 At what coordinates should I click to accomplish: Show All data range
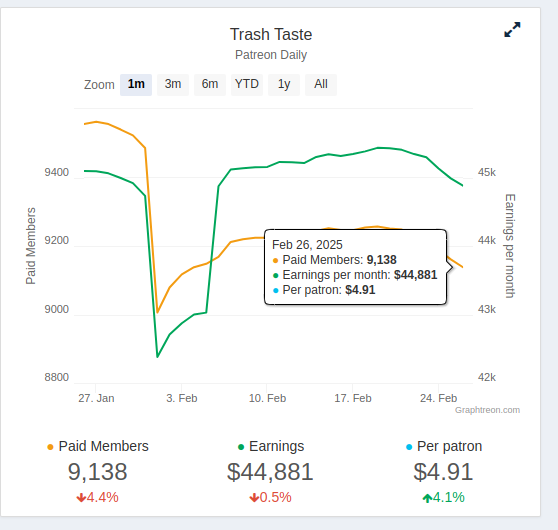321,84
